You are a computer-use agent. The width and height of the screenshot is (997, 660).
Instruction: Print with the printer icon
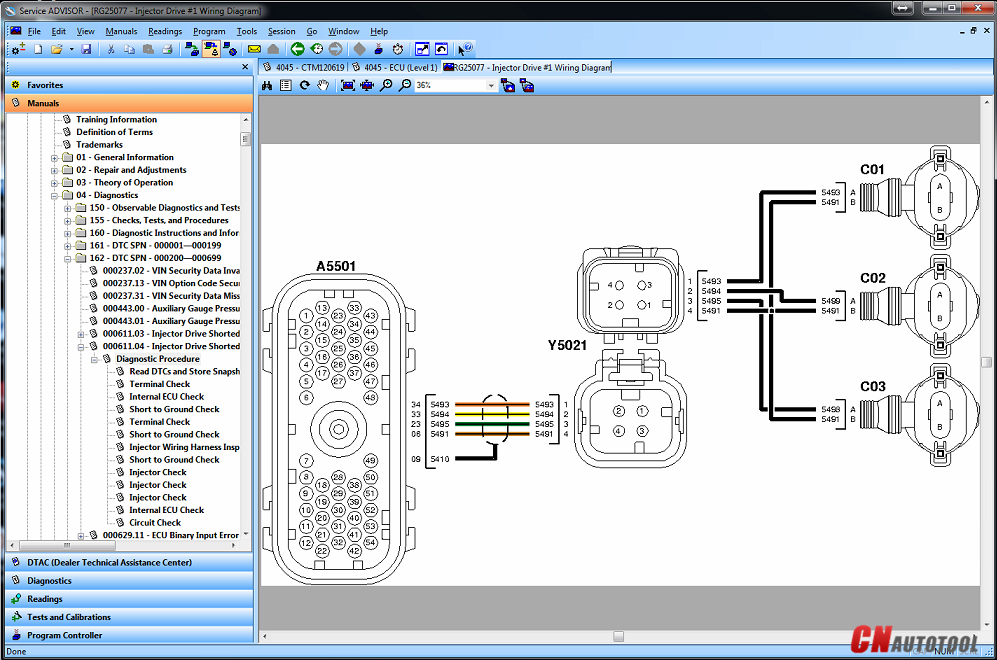(167, 49)
